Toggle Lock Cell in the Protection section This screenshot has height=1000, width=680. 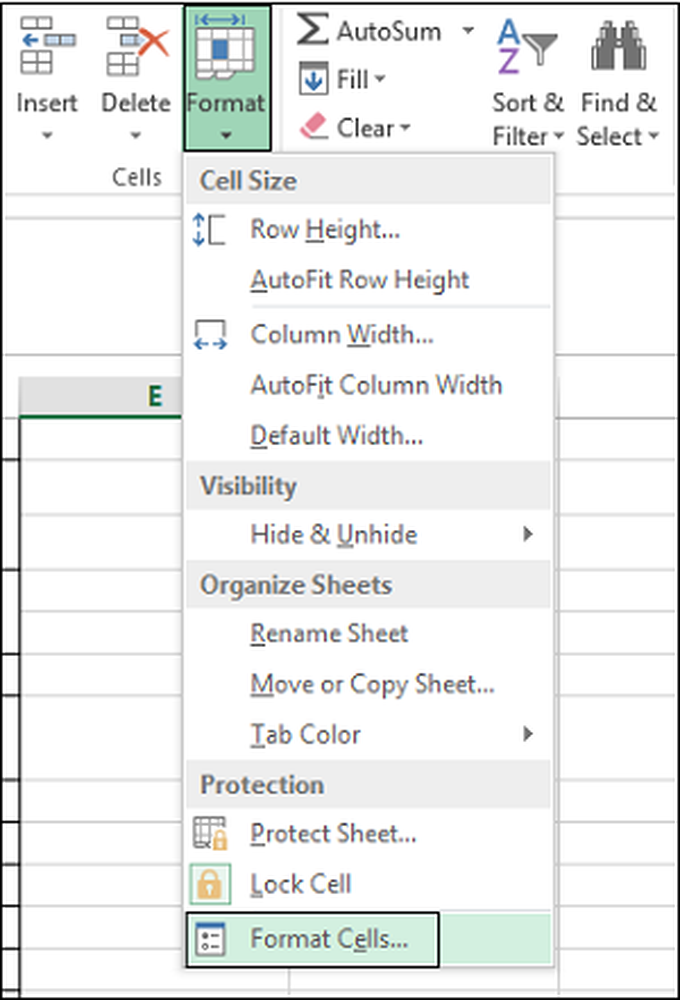[x=300, y=884]
